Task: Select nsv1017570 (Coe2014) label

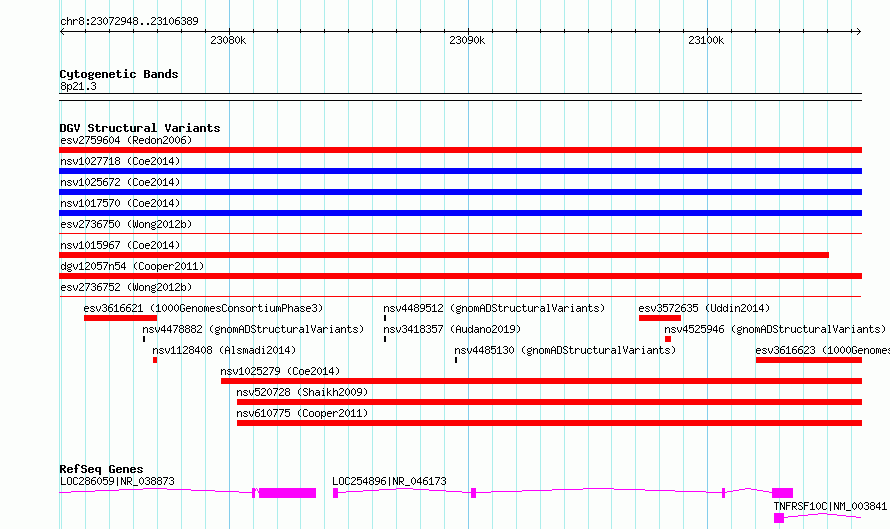Action: (x=120, y=203)
